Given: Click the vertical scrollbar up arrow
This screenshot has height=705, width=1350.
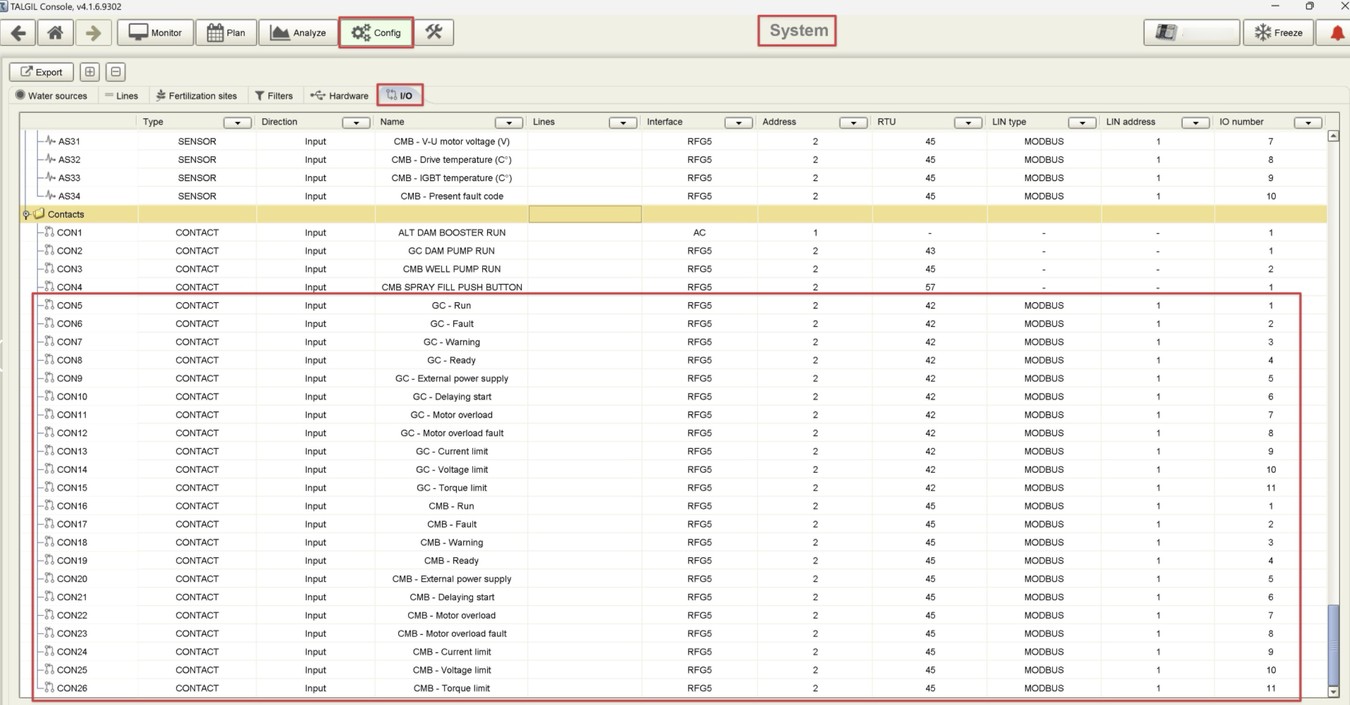Looking at the screenshot, I should (x=1333, y=136).
